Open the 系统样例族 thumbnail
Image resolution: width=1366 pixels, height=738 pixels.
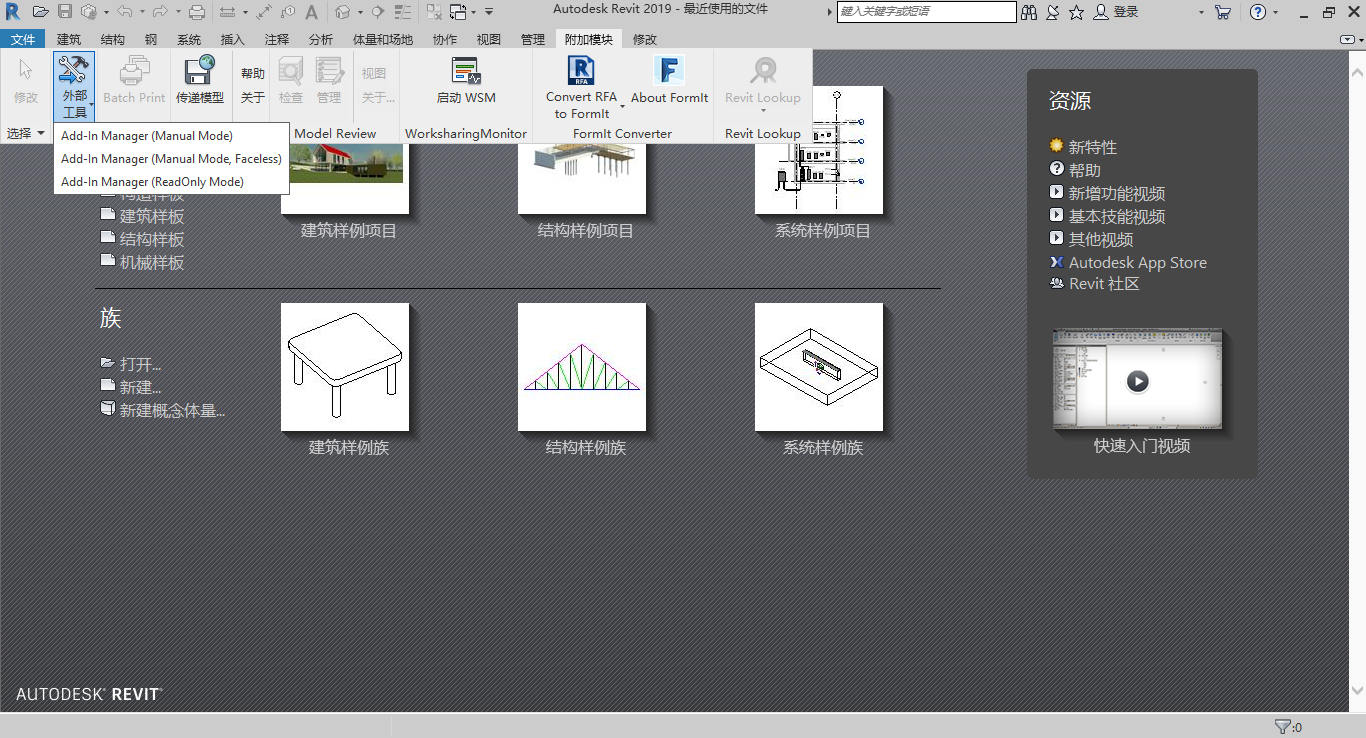pyautogui.click(x=819, y=367)
